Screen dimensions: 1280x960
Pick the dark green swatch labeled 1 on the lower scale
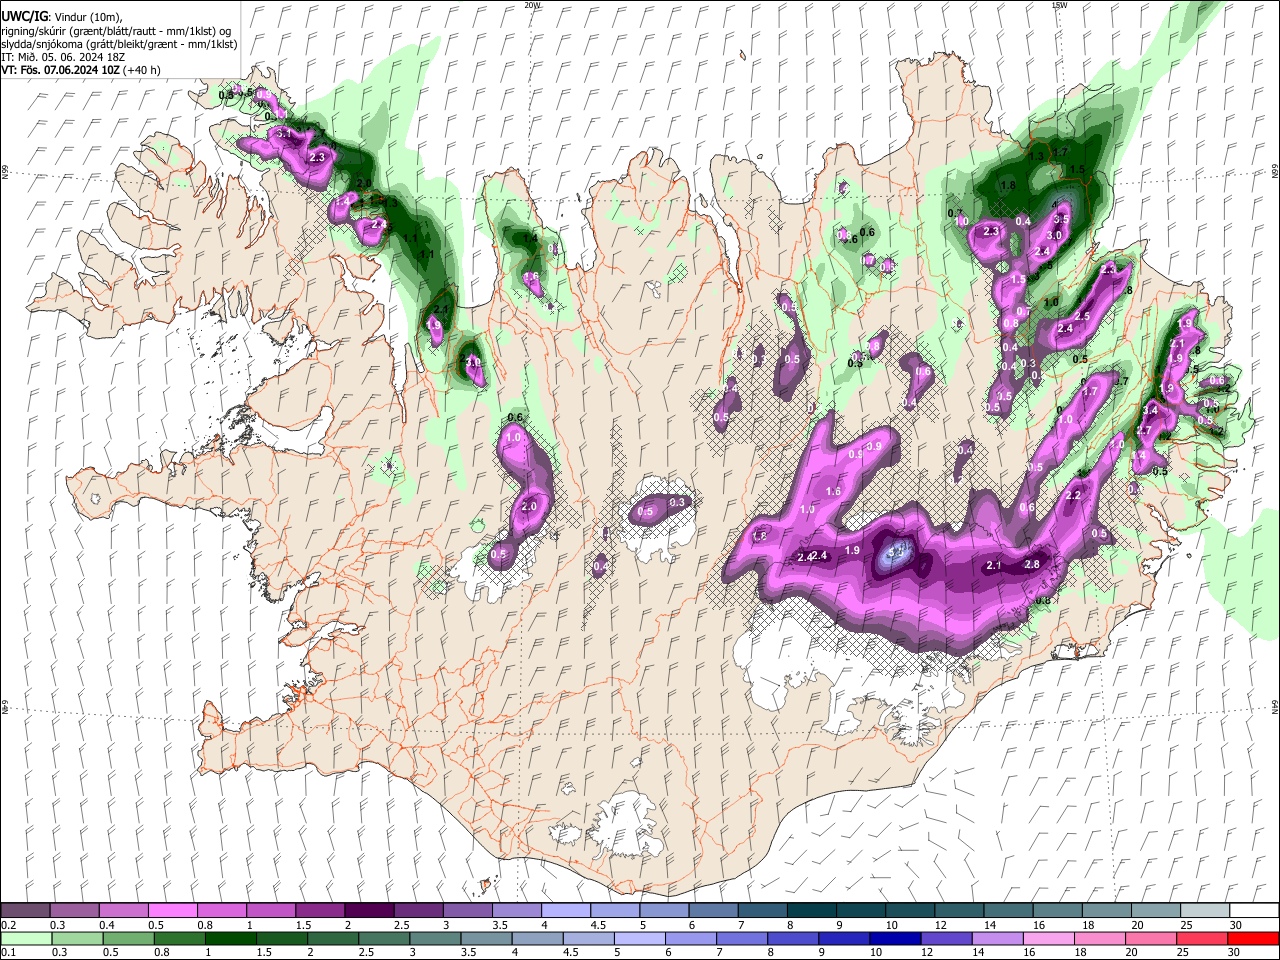230,938
